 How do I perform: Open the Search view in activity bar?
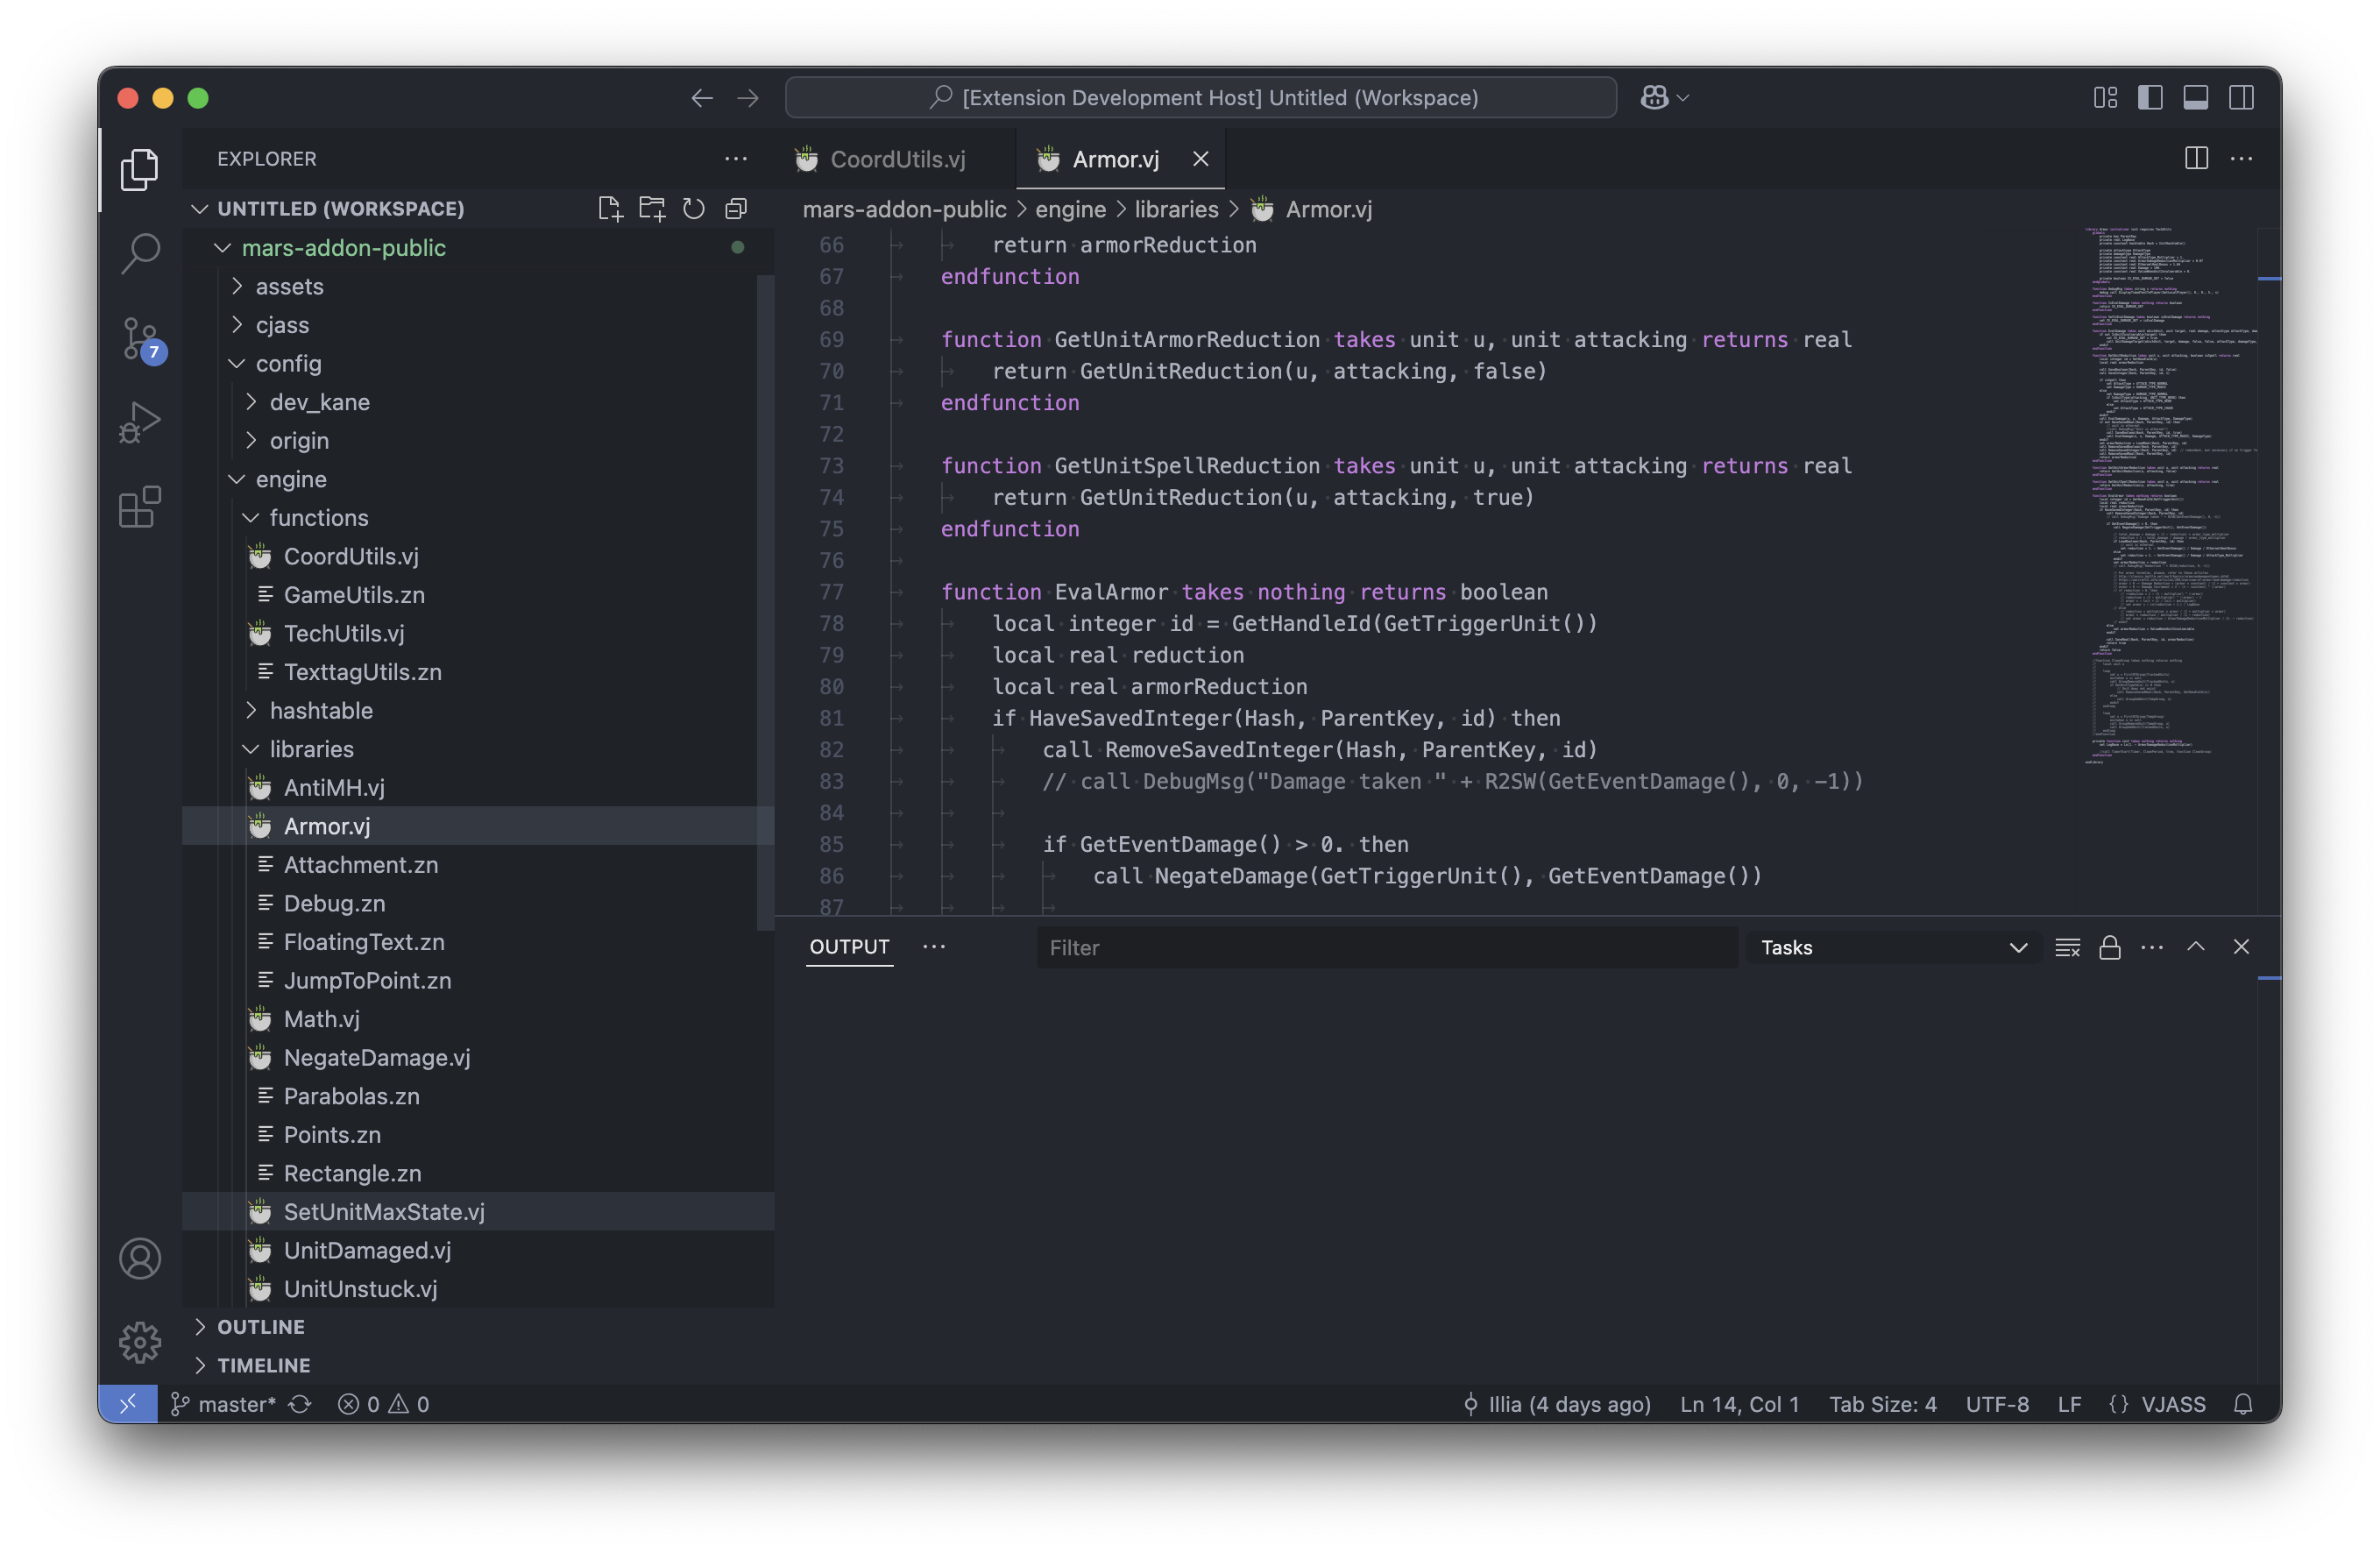140,253
